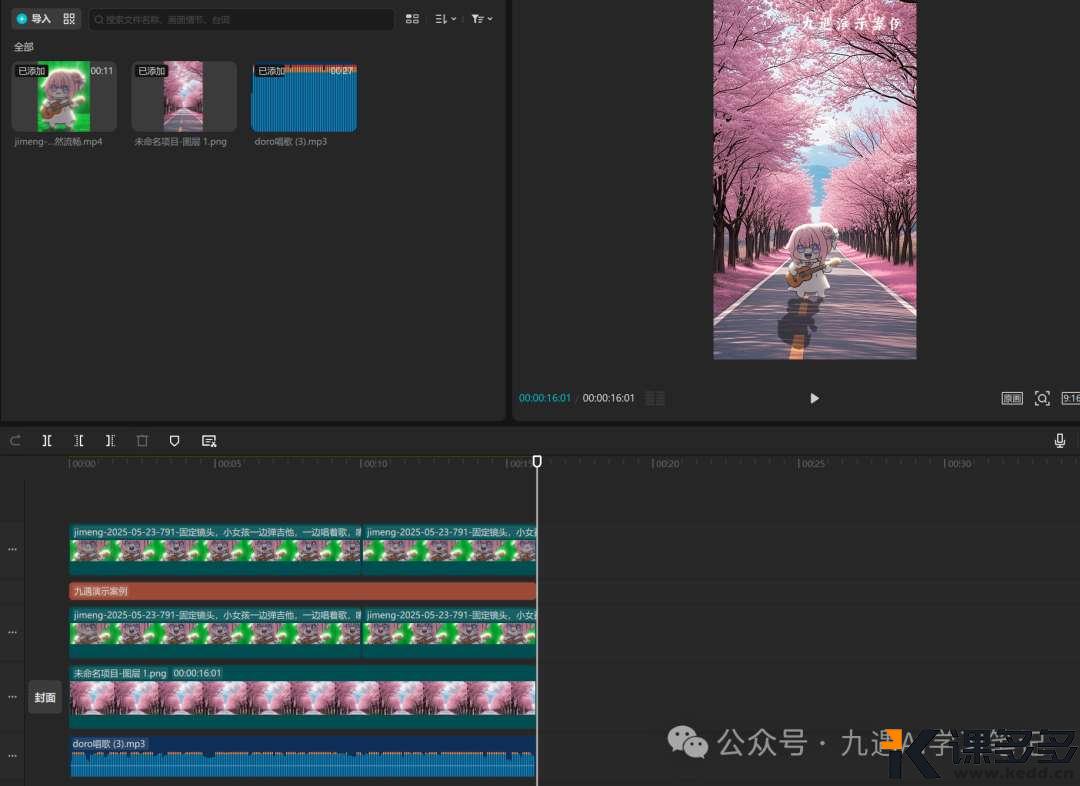Click the 00:20 mark on timeline ruler

coord(666,464)
